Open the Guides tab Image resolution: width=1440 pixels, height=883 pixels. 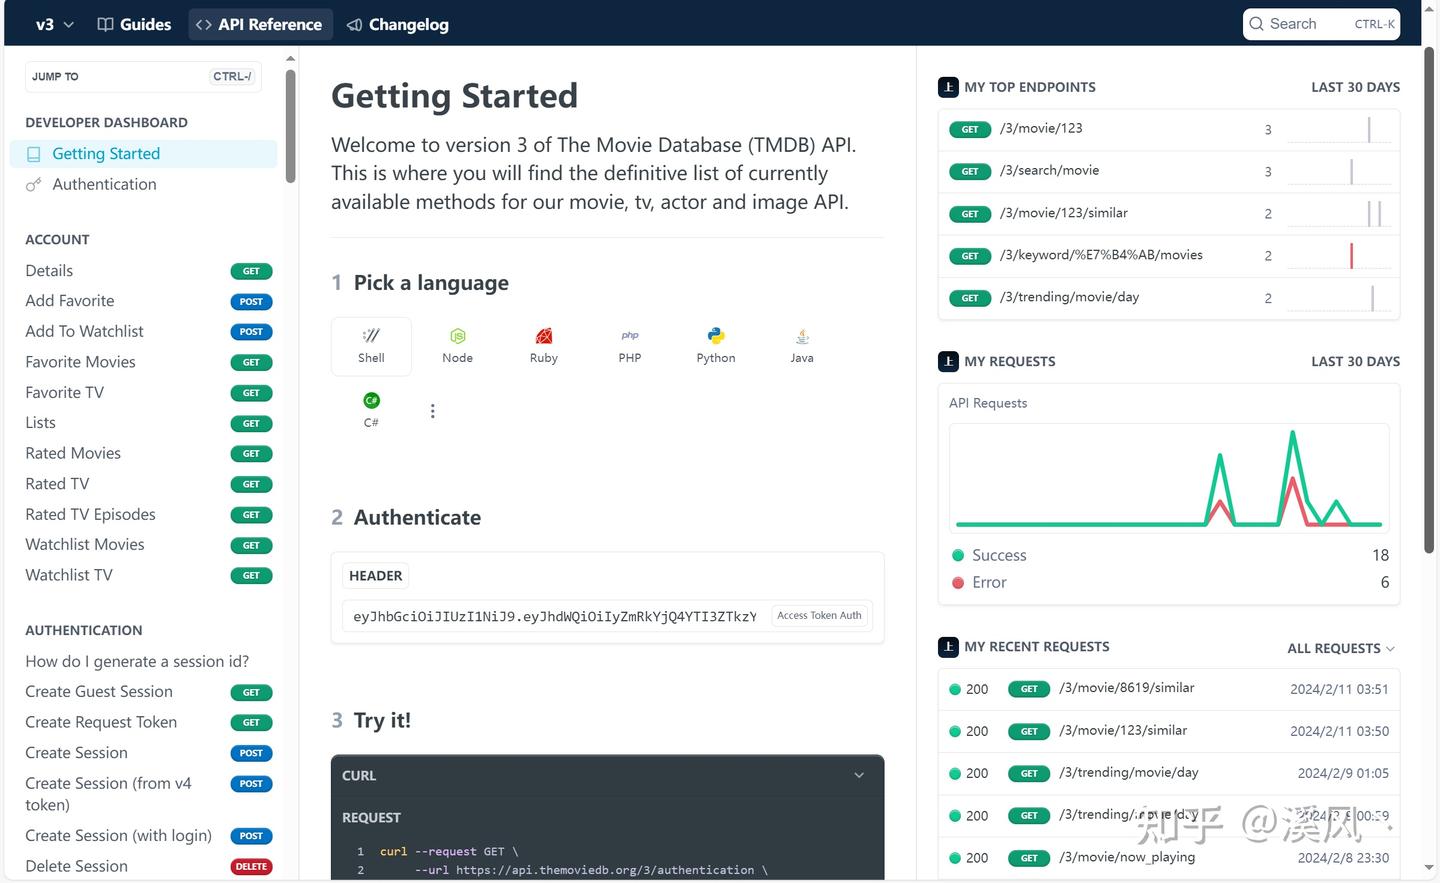pos(134,24)
